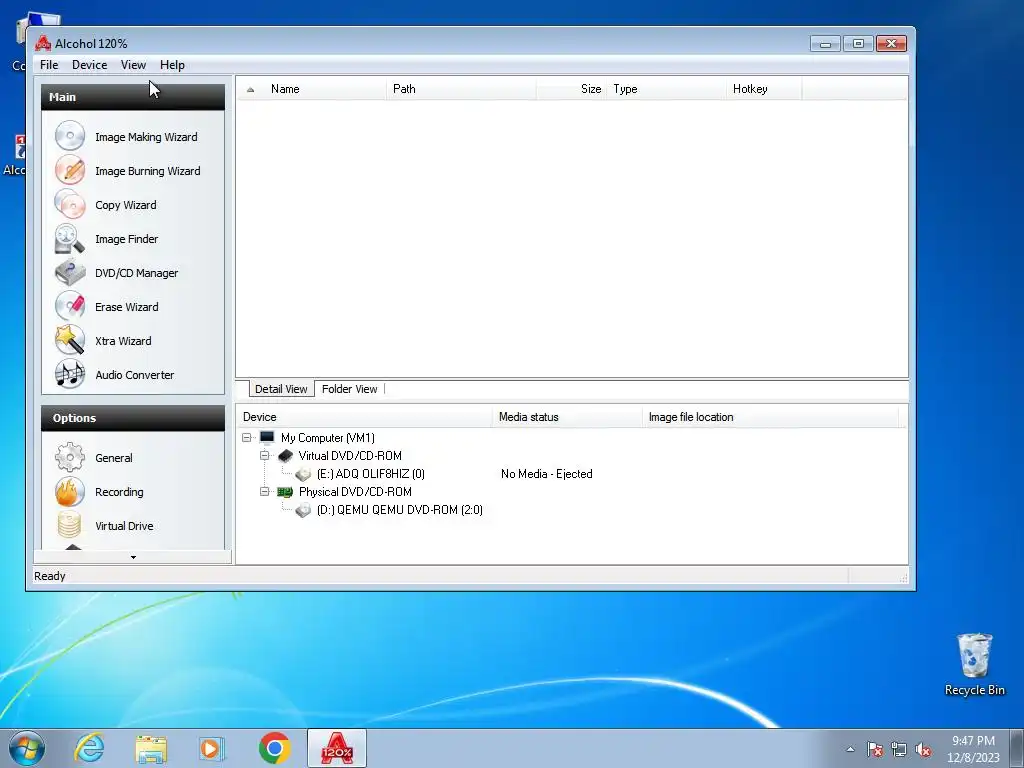Click the Alcohol 120% title bar logo
Image resolution: width=1024 pixels, height=768 pixels.
tap(43, 43)
